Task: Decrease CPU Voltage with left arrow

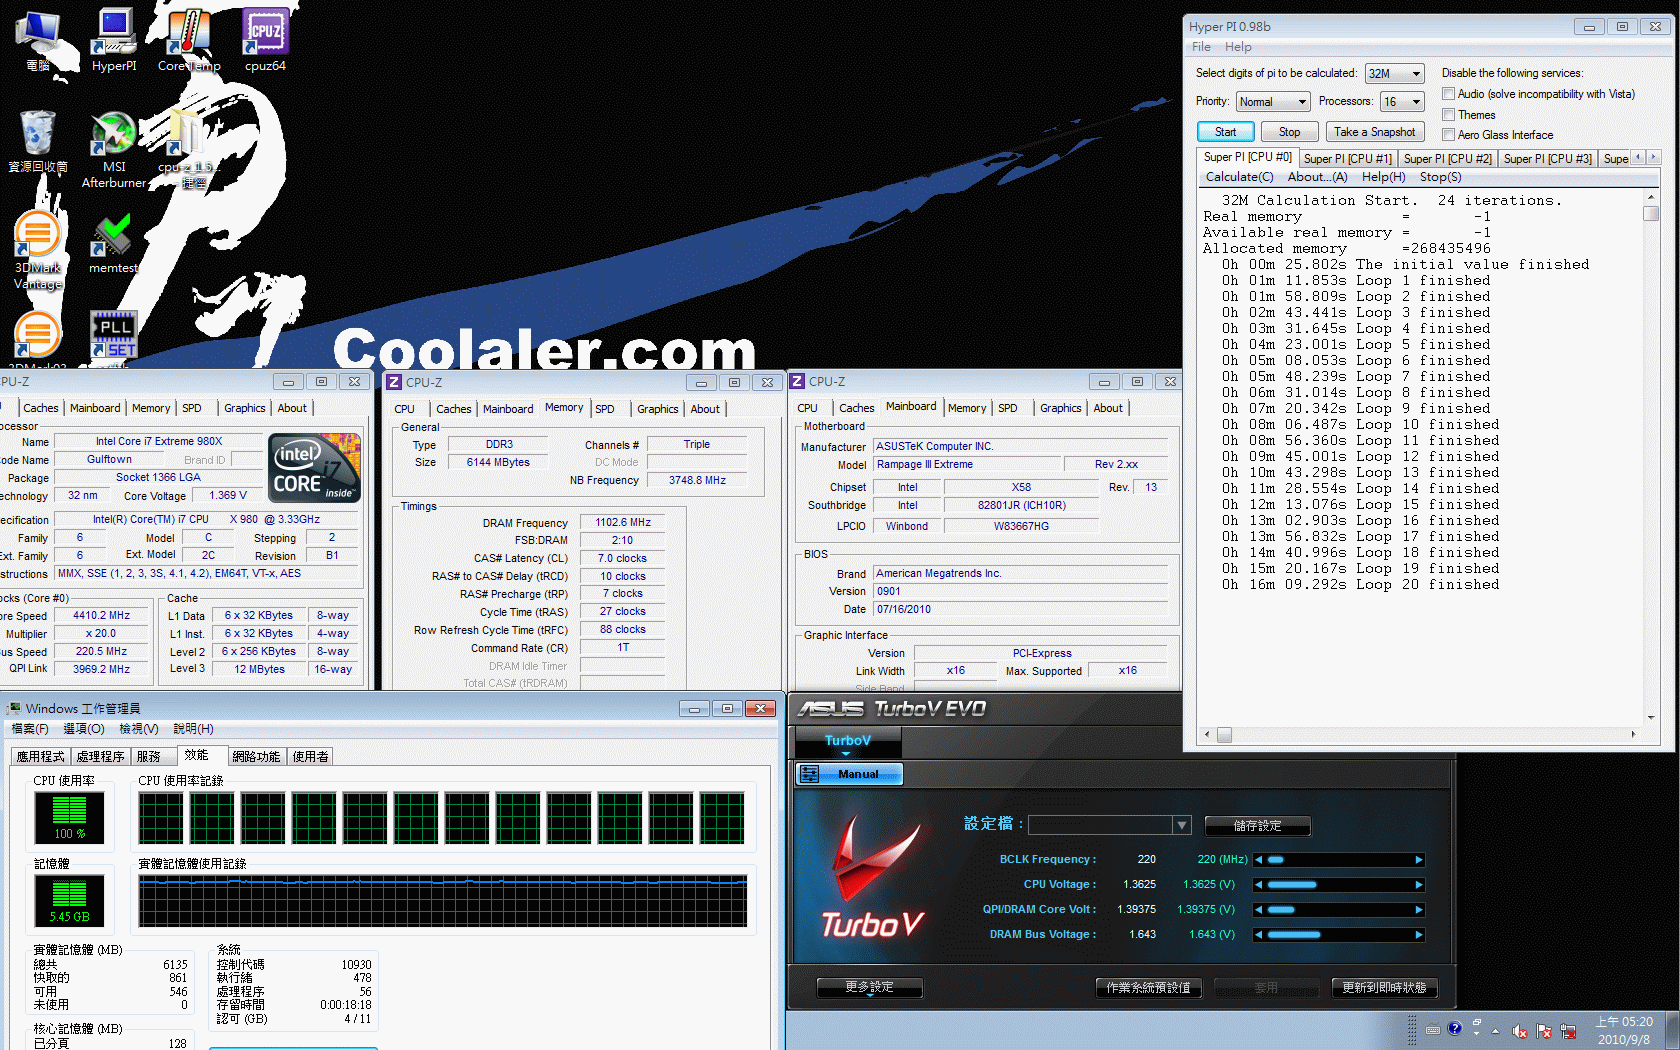Action: pos(1259,885)
